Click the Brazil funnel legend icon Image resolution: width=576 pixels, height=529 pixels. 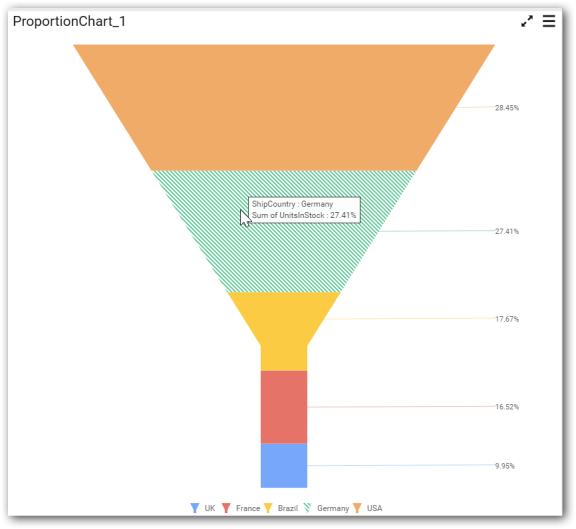[268, 508]
